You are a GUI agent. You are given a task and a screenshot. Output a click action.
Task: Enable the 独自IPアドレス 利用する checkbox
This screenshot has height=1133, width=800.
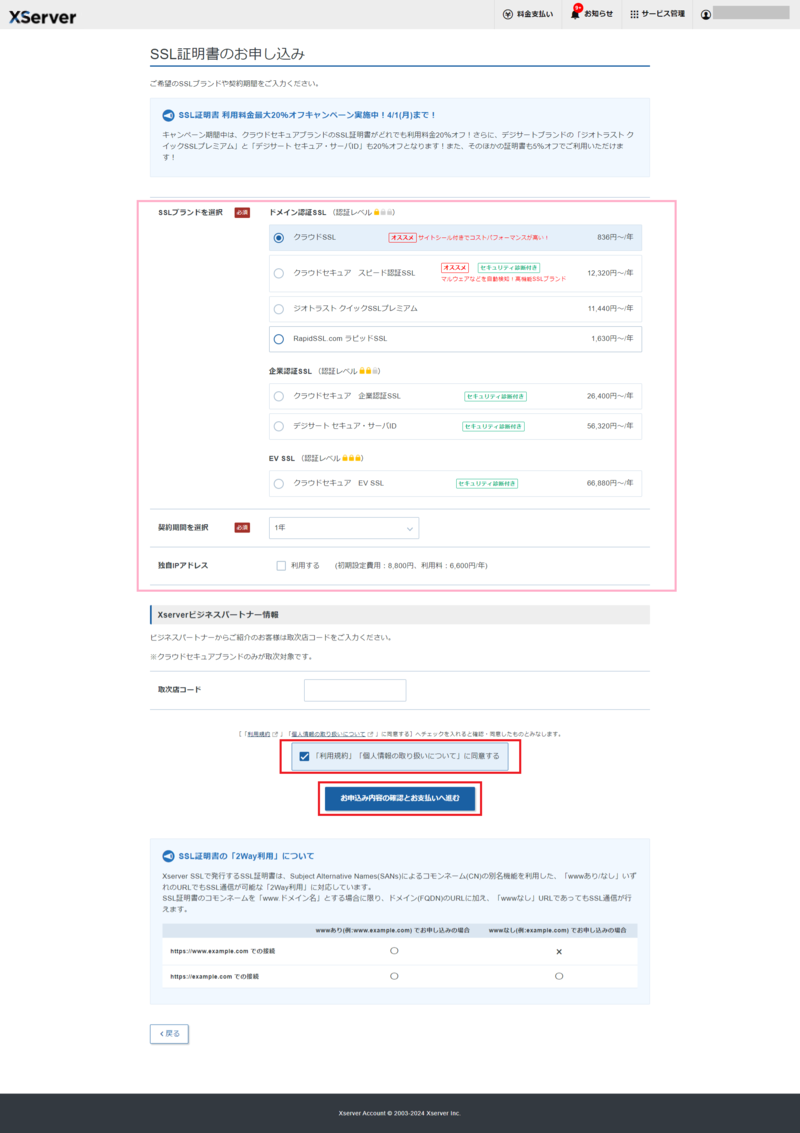tap(281, 566)
